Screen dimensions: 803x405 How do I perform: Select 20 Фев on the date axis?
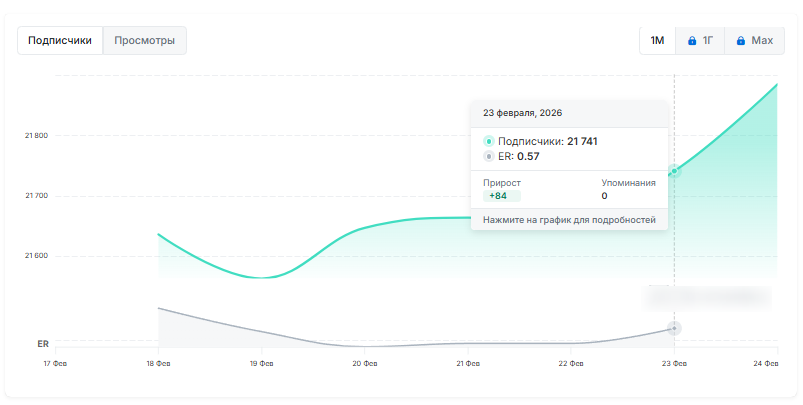[364, 365]
